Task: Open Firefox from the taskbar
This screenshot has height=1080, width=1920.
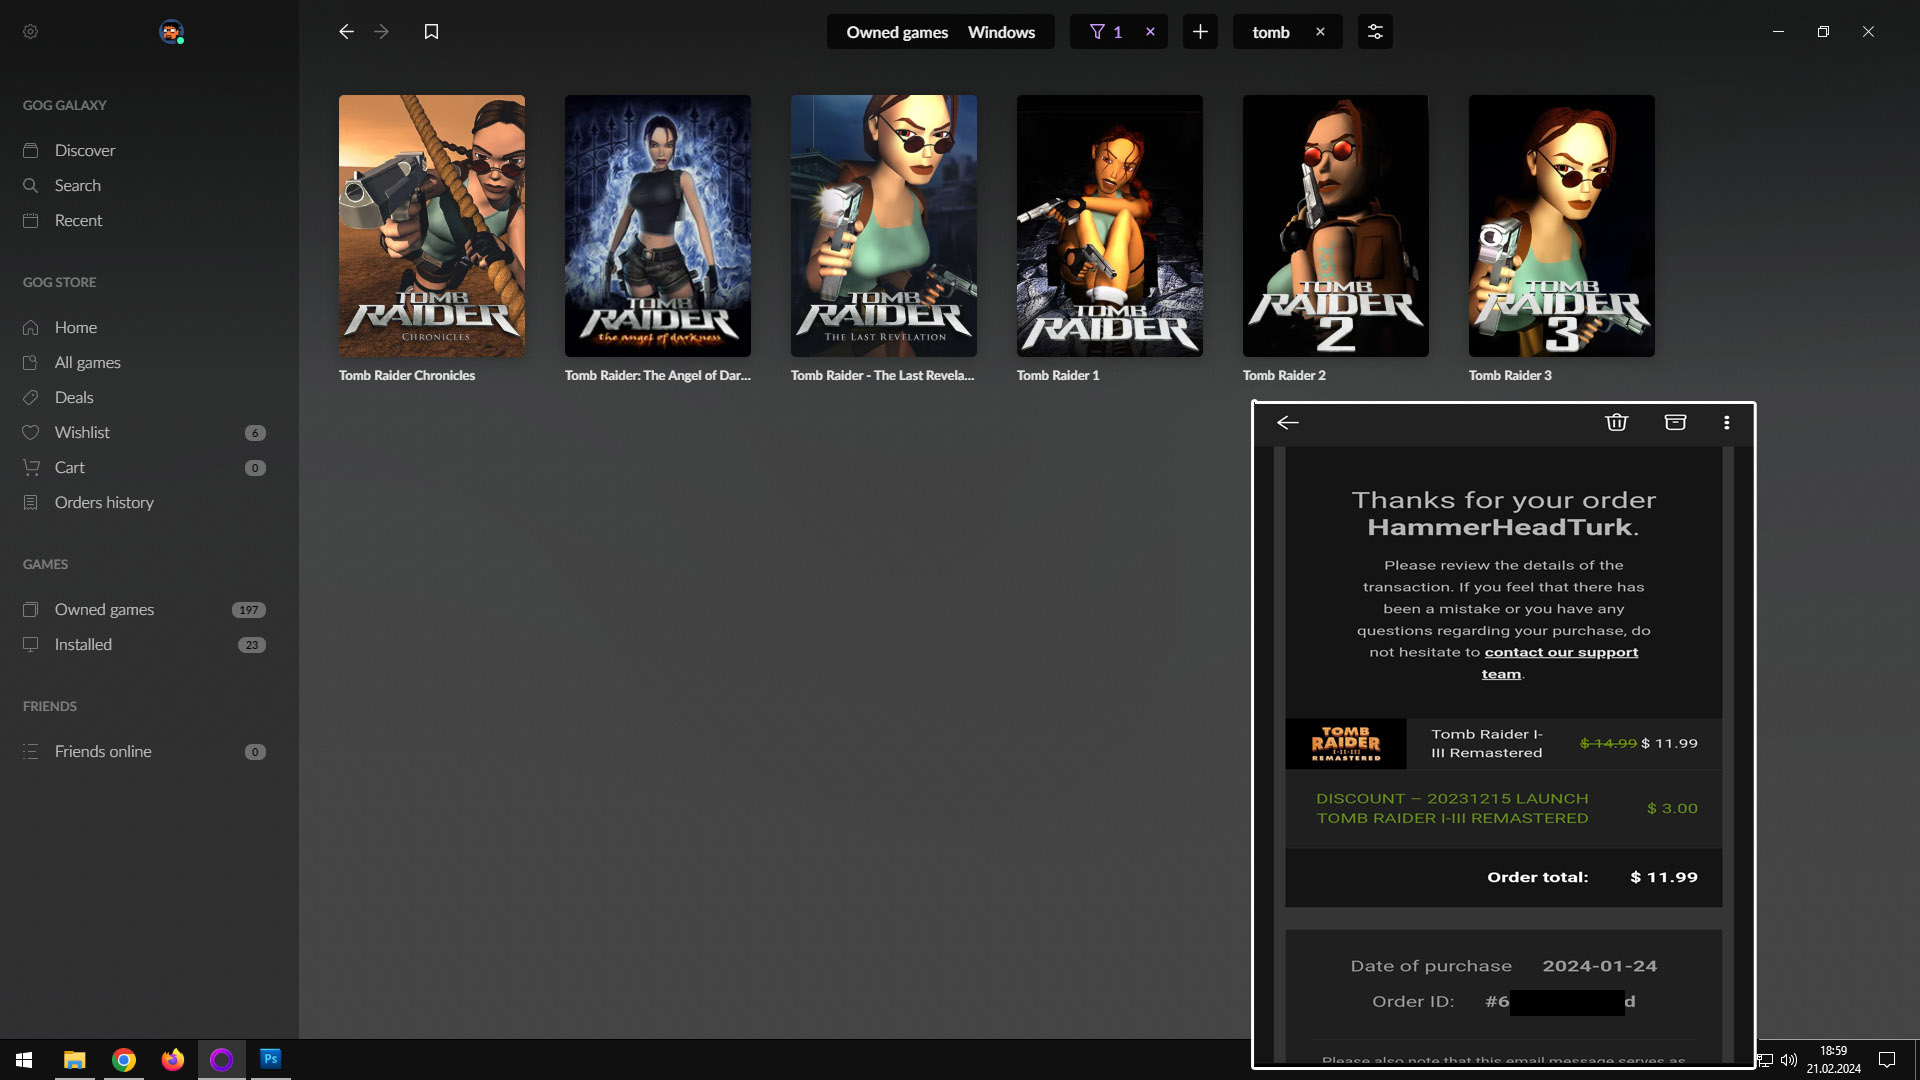Action: [173, 1060]
